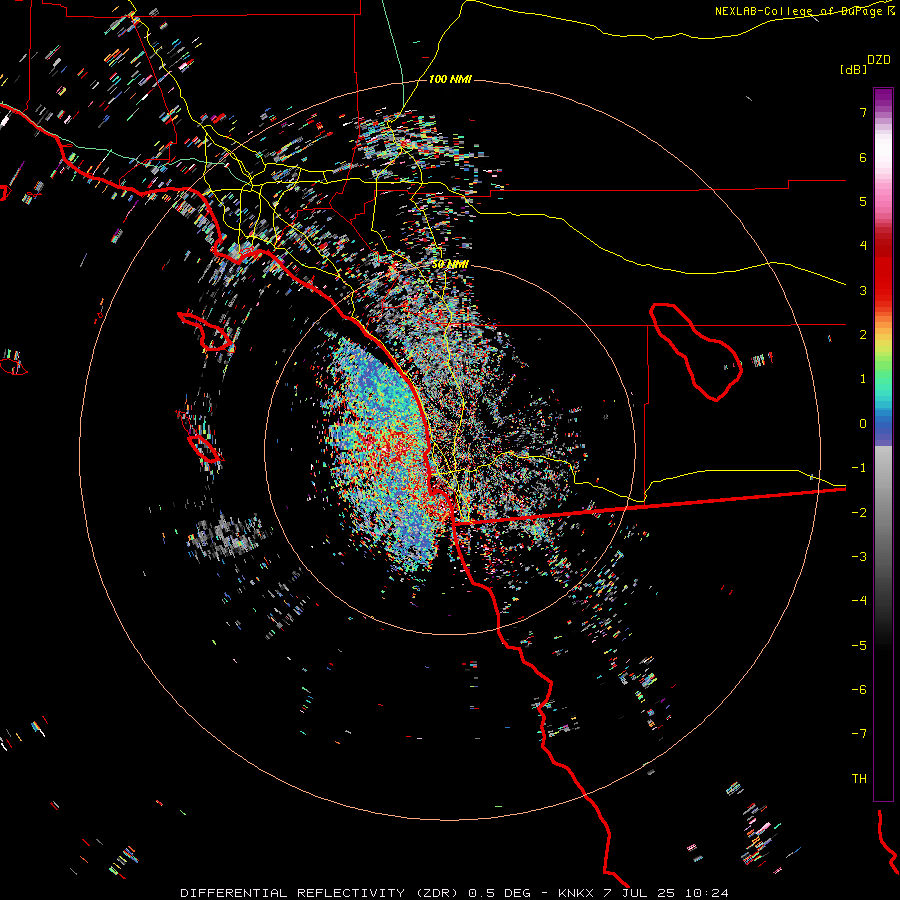This screenshot has height=900, width=900.
Task: Click the 7 JUL 25 date text
Action: click(x=639, y=893)
